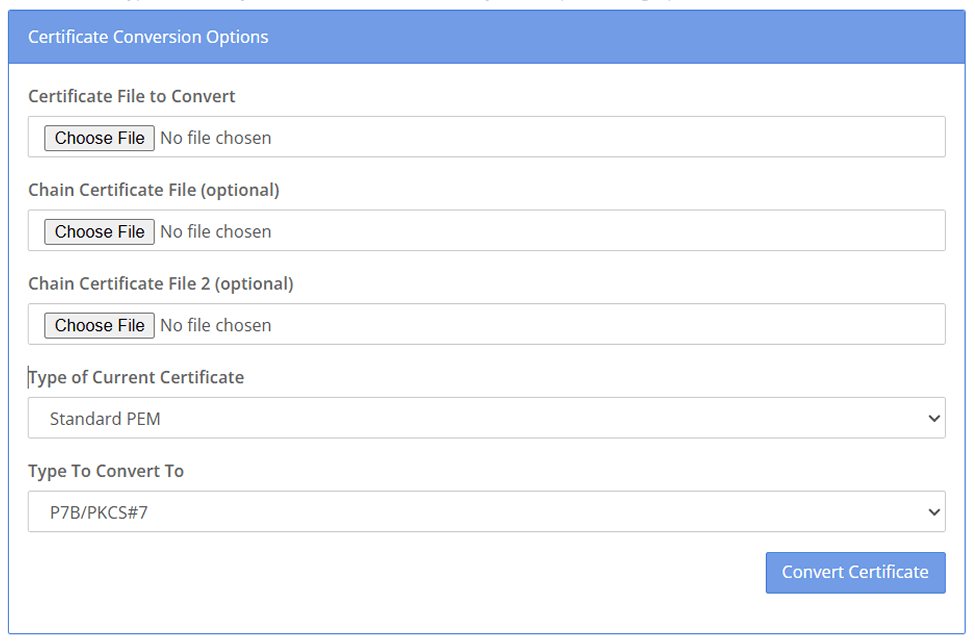
Task: Click the 'Chain Certificate File 2 (optional)' label
Action: [160, 284]
